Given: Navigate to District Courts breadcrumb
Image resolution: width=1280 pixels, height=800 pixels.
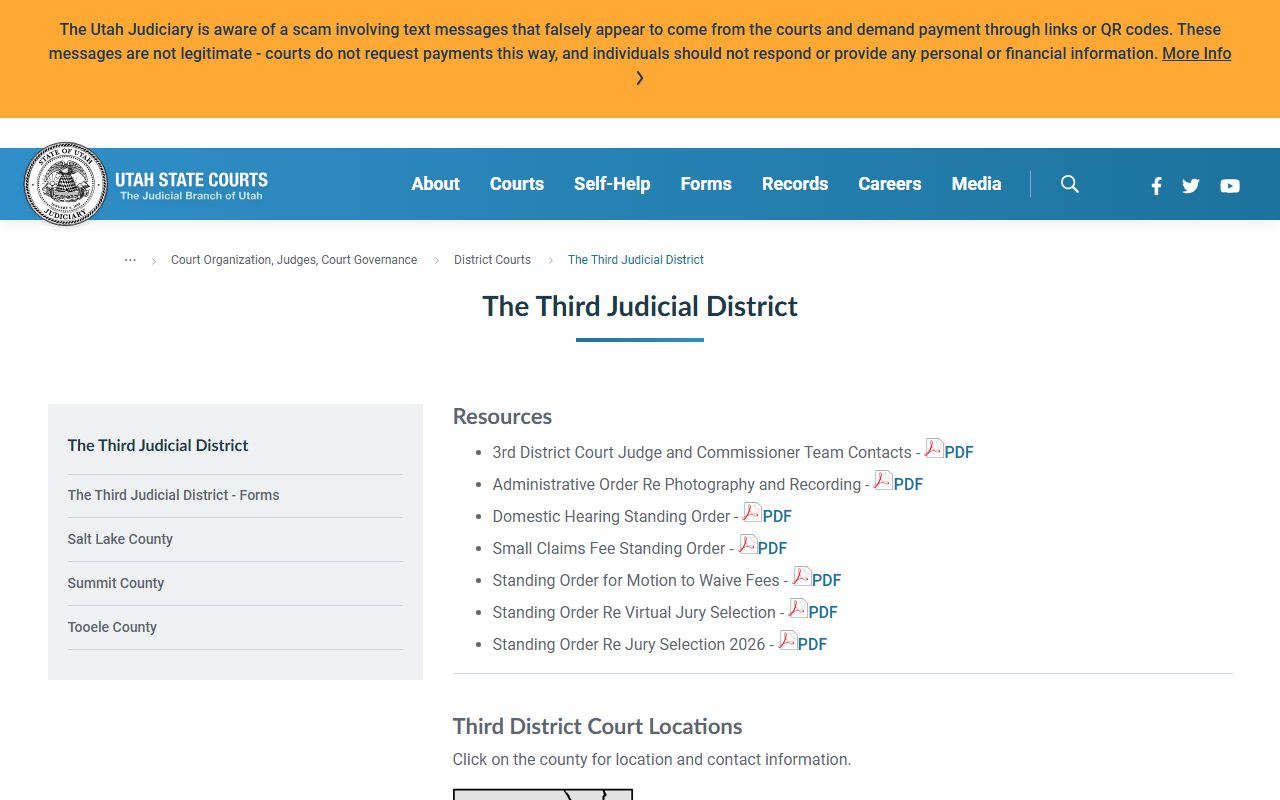Looking at the screenshot, I should click(x=493, y=260).
